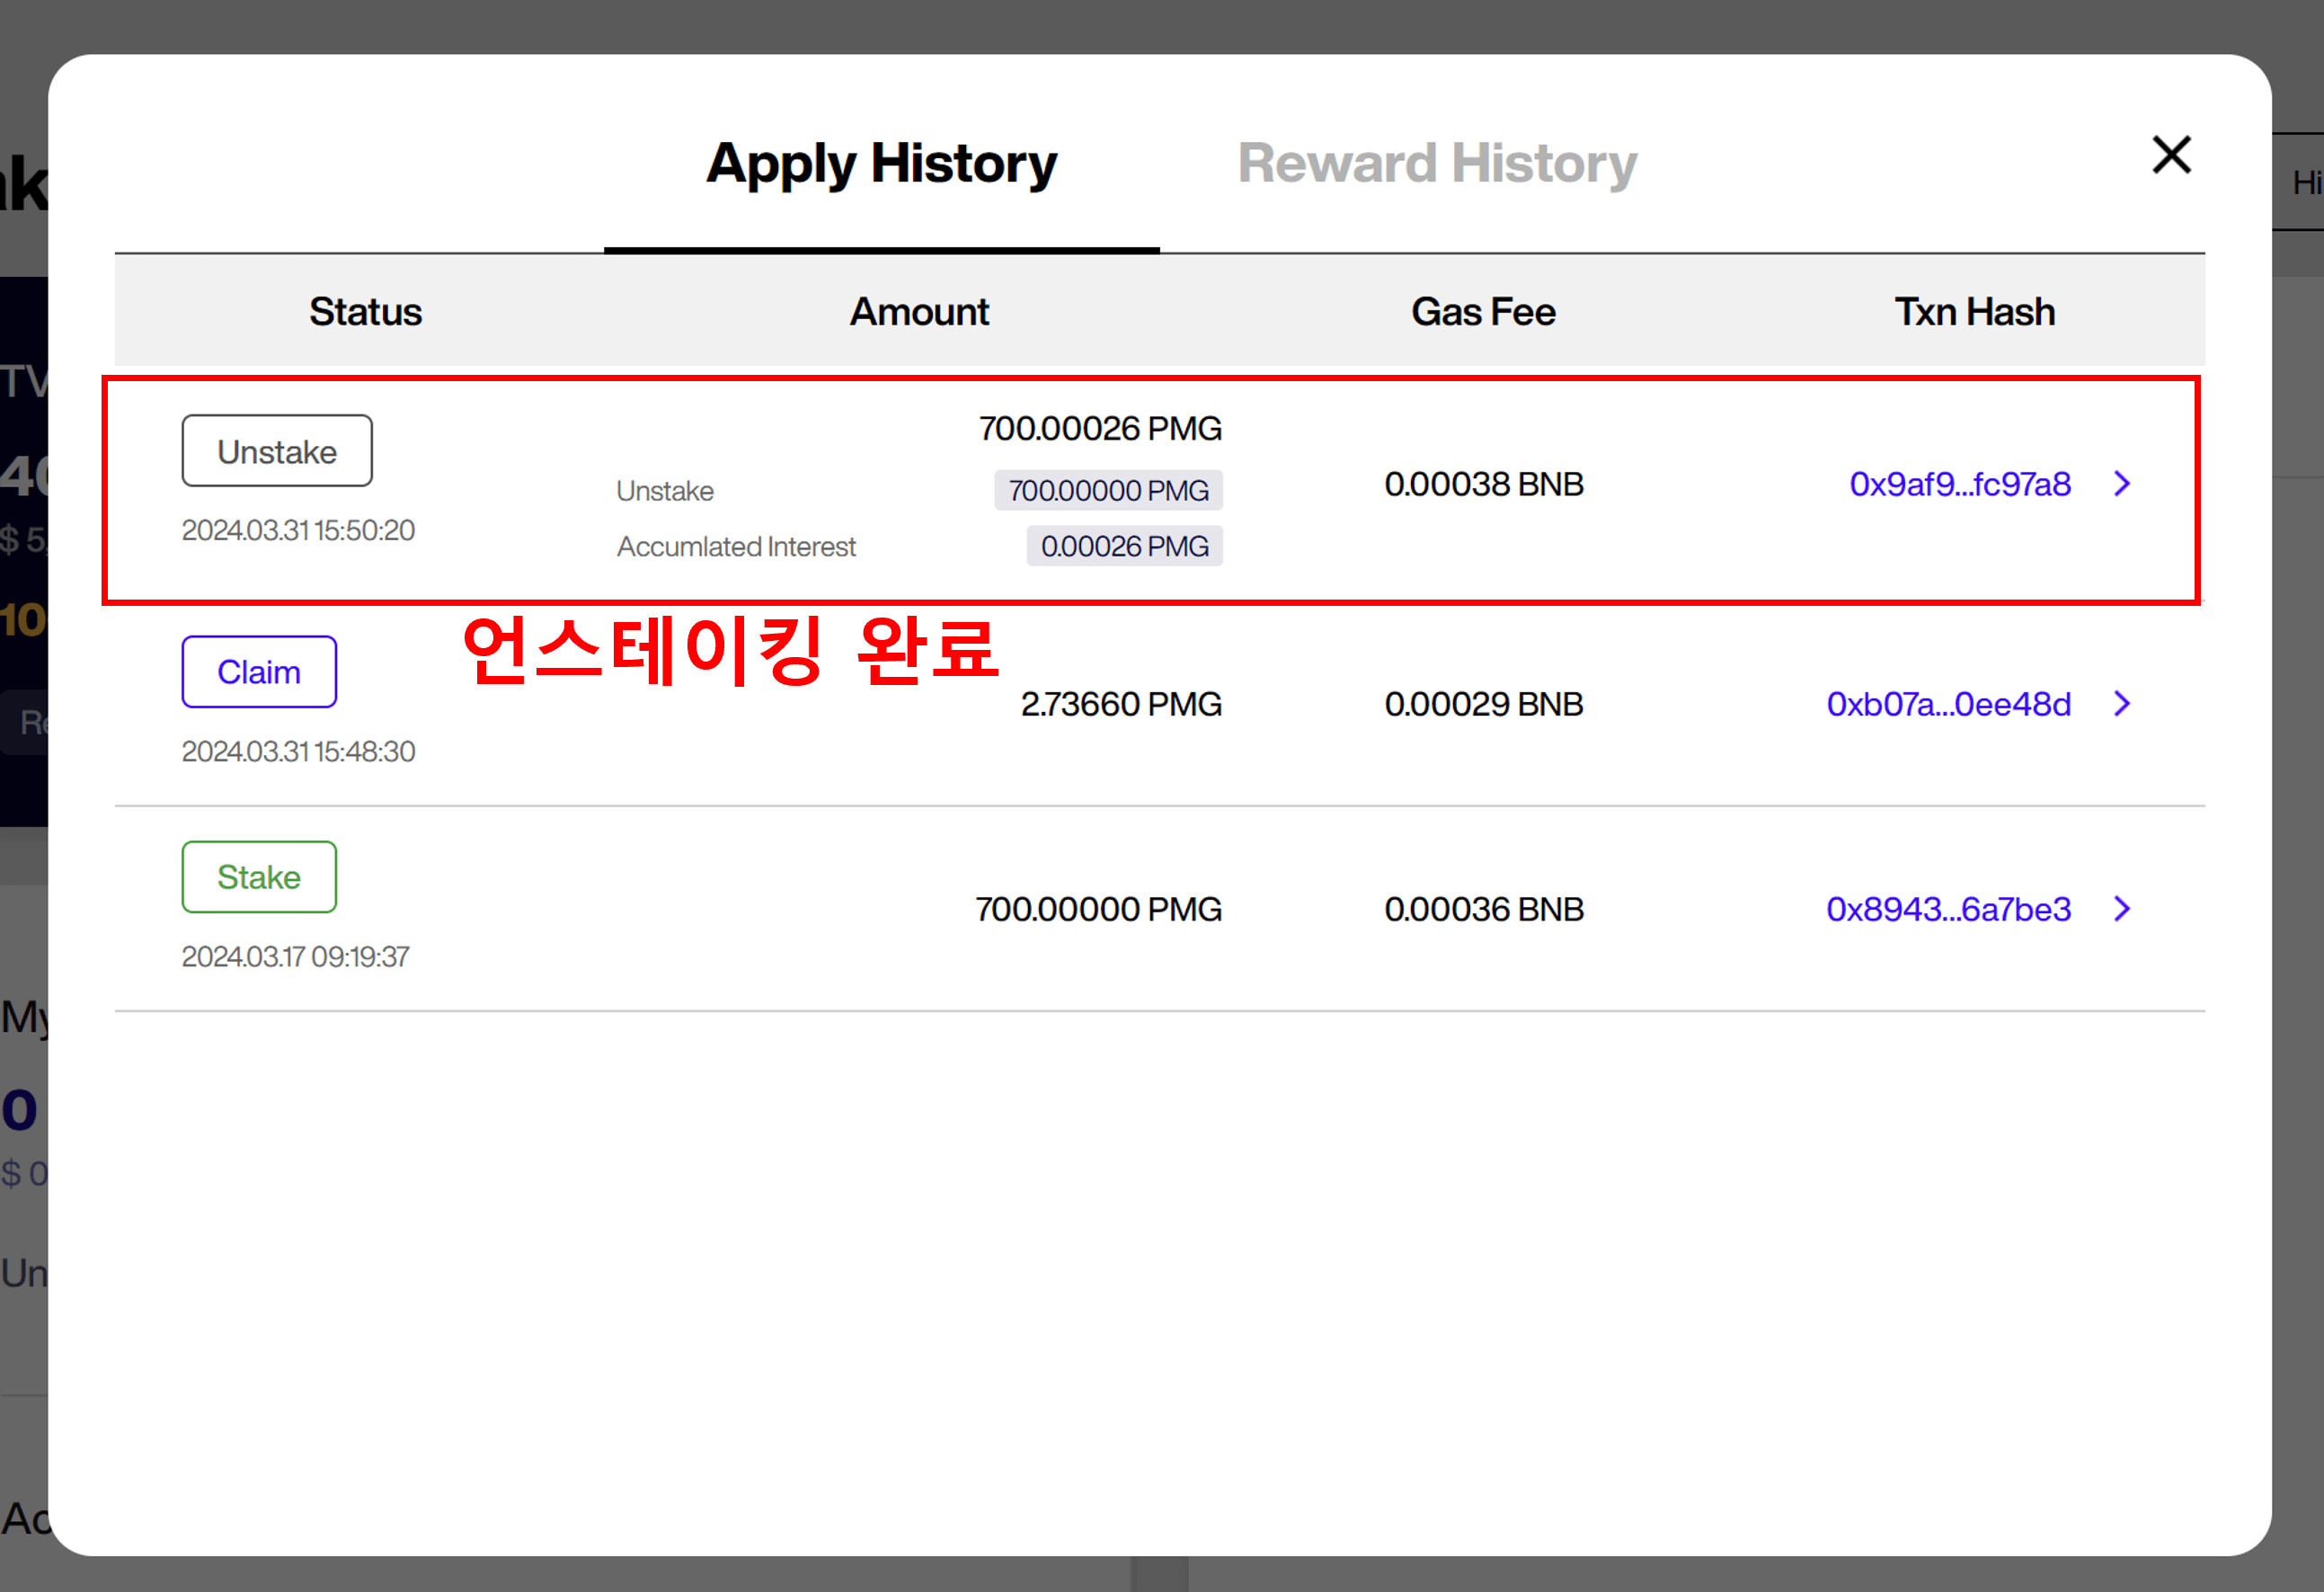Click the Unstake status badge
Image resolution: width=2324 pixels, height=1592 pixels.
[x=276, y=450]
